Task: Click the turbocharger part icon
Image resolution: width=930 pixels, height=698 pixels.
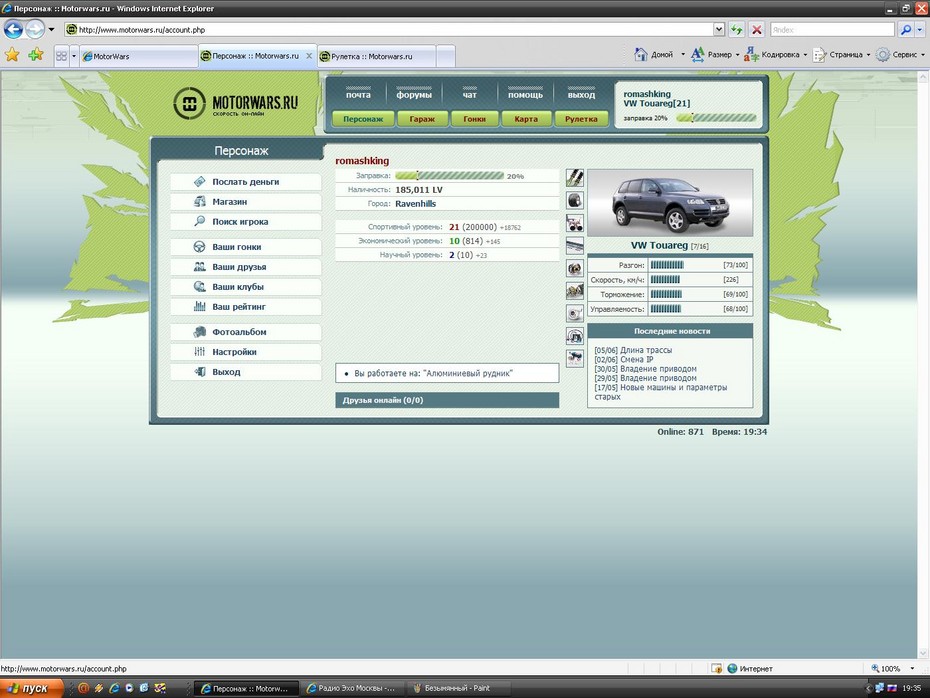Action: pos(575,313)
